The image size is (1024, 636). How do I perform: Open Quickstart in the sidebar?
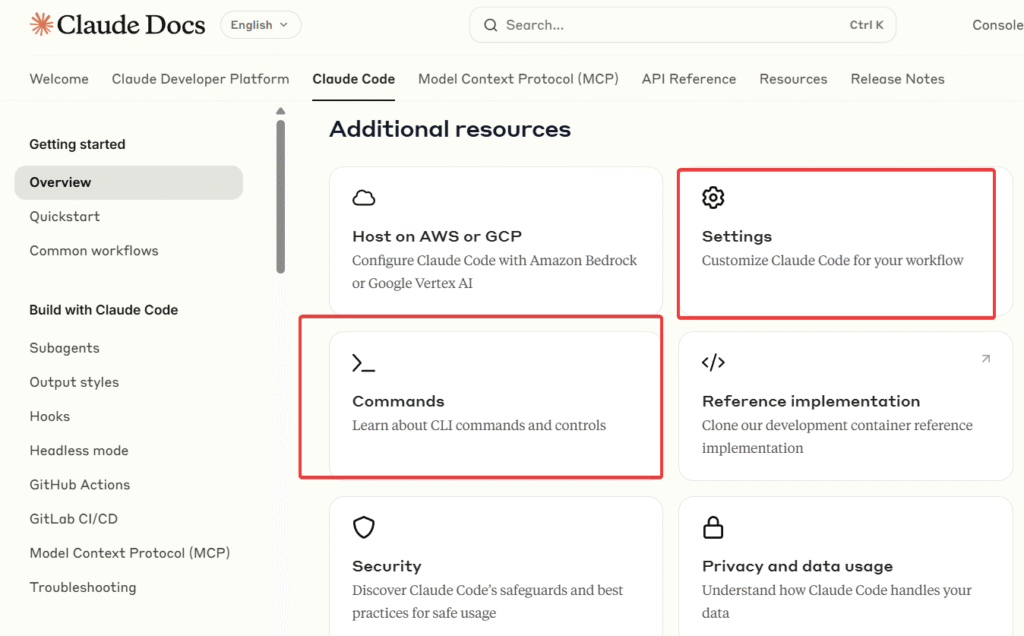(65, 217)
